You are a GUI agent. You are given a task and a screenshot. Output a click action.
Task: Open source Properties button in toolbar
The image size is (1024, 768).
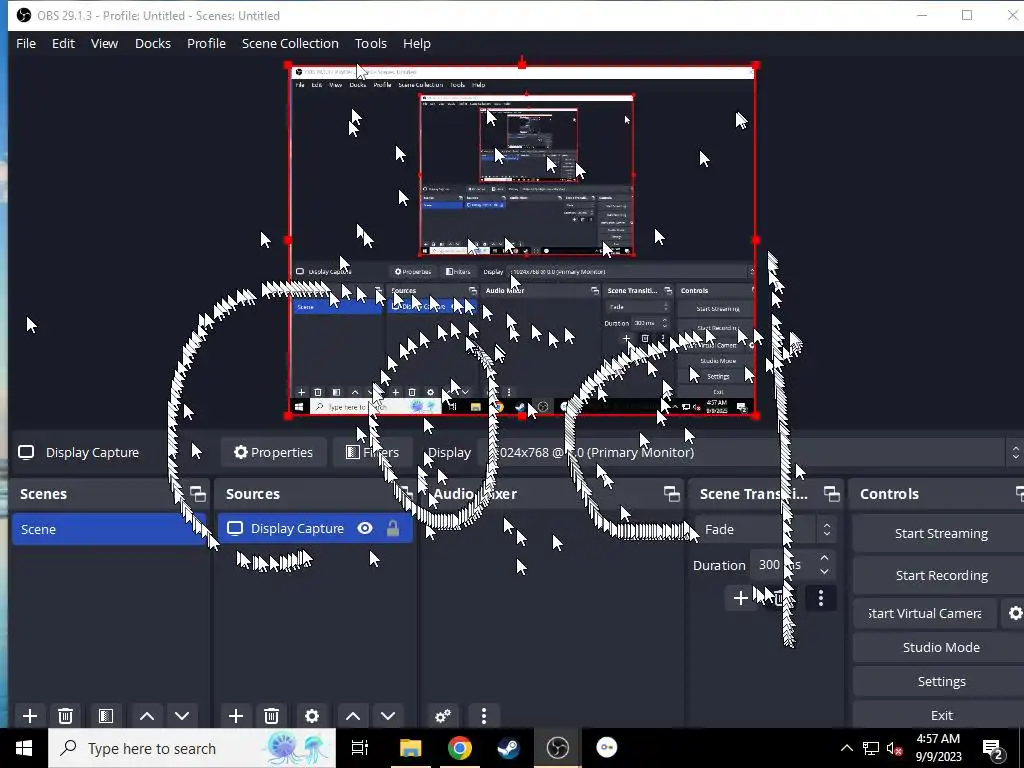pos(274,453)
